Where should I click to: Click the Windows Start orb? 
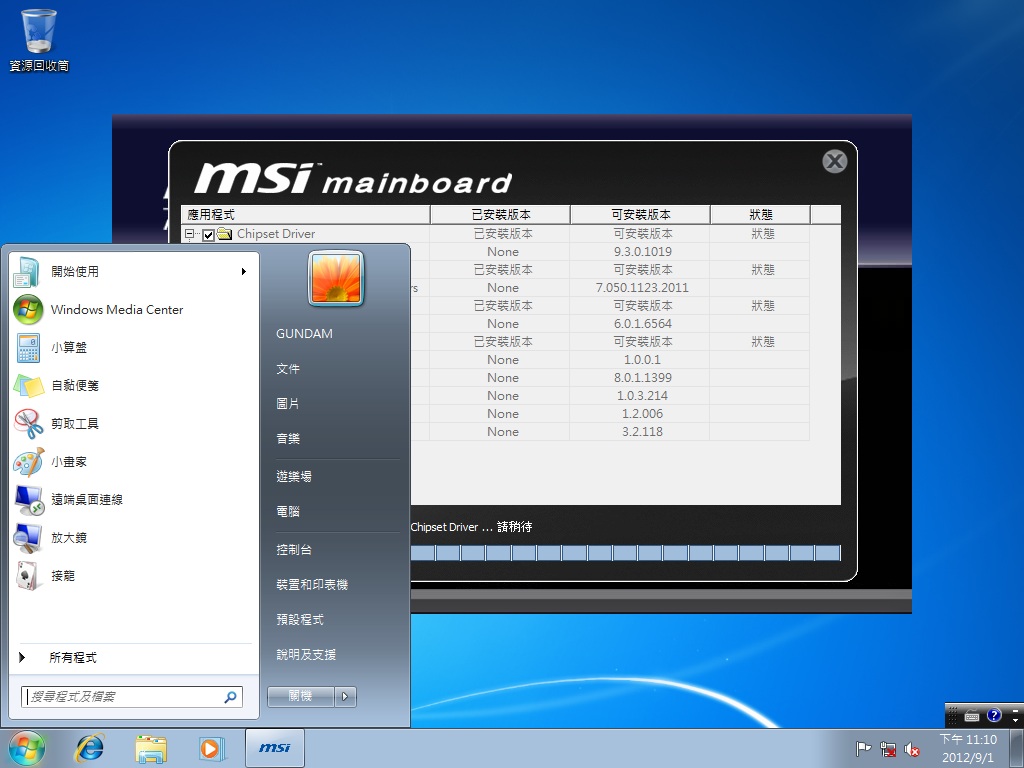[27, 748]
